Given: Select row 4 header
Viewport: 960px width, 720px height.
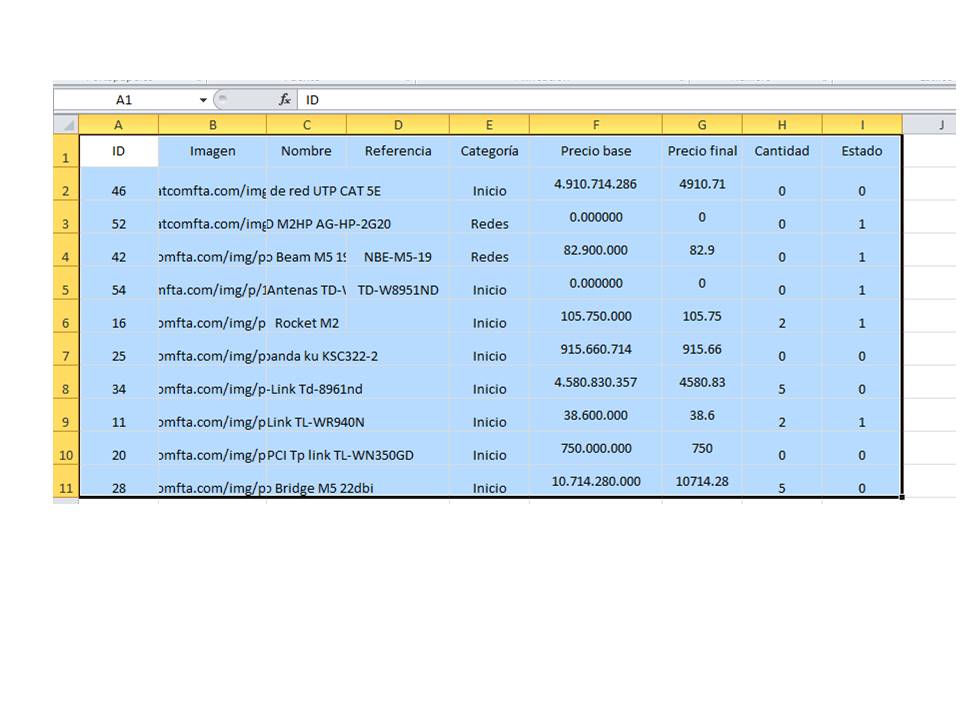Looking at the screenshot, I should point(66,250).
